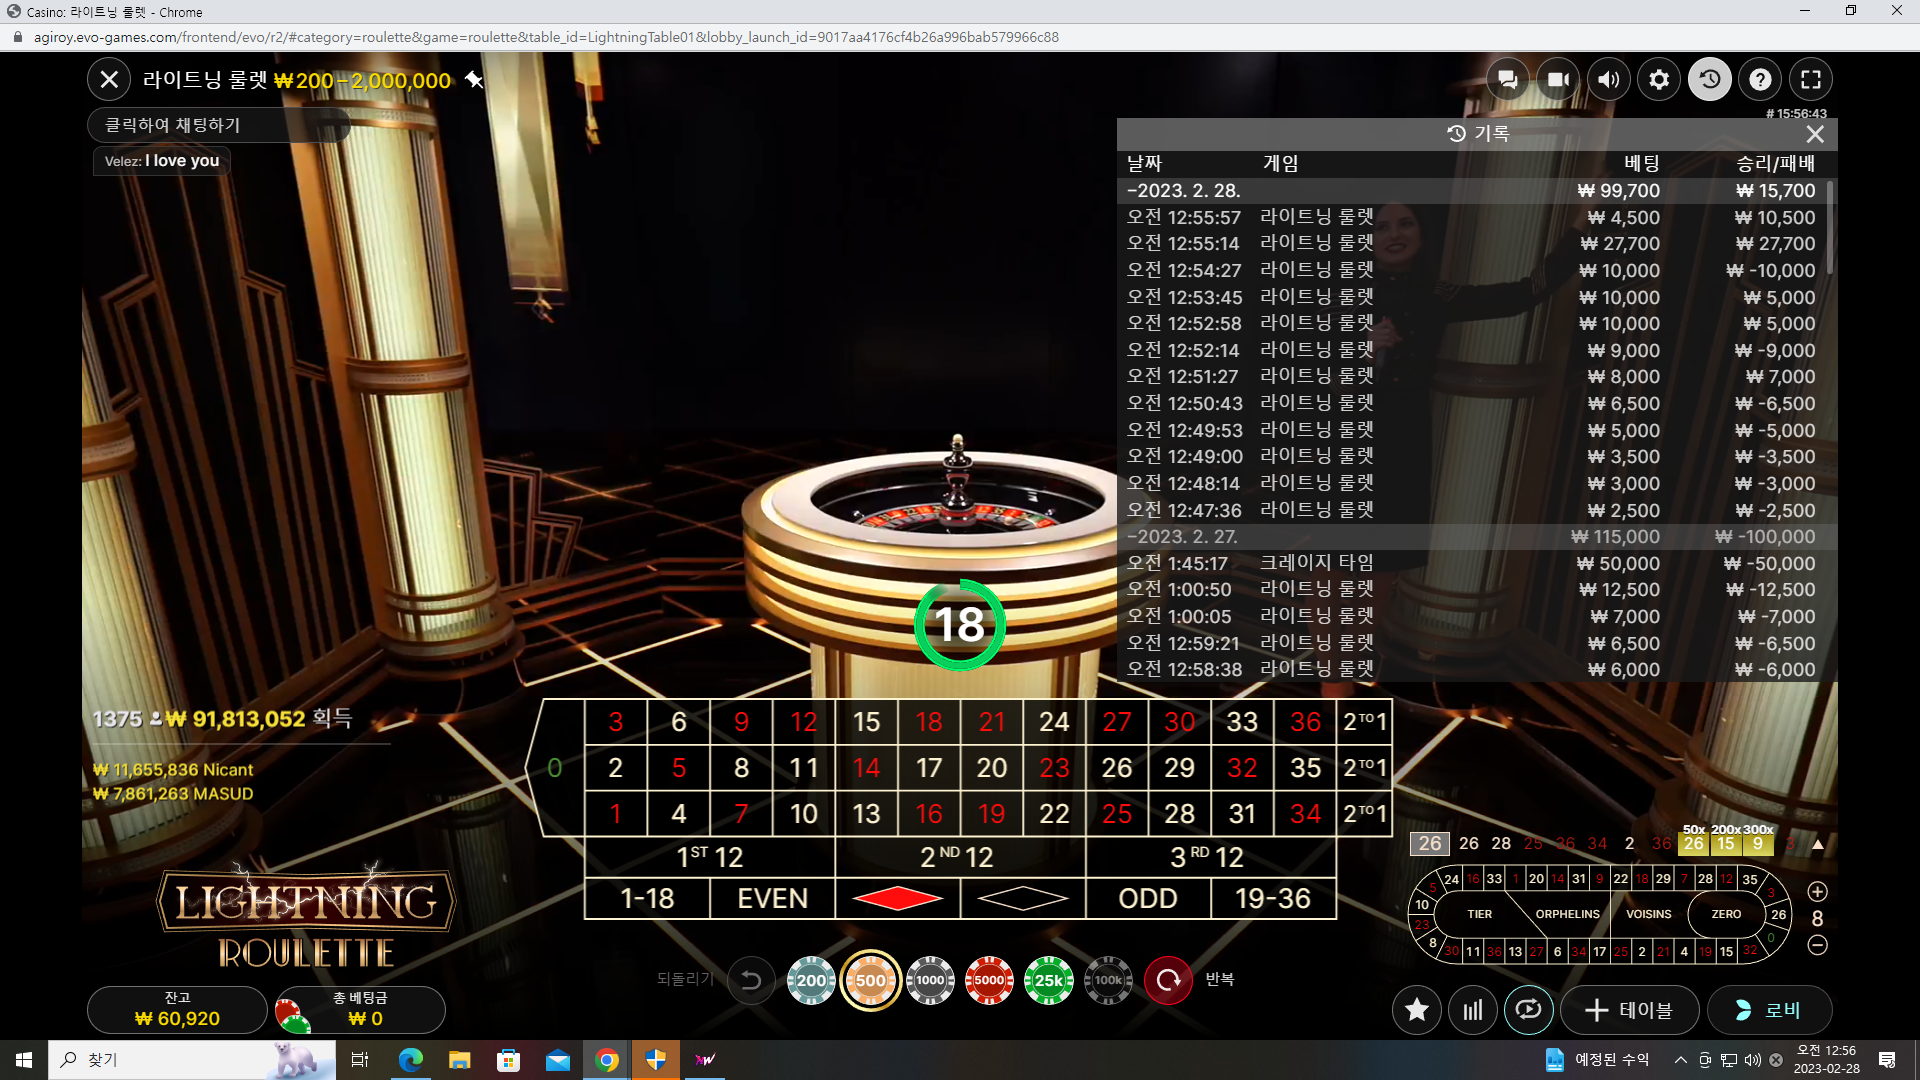The image size is (1920, 1080).
Task: Open history entry at 오전 12:54:27
Action: (x=1471, y=270)
